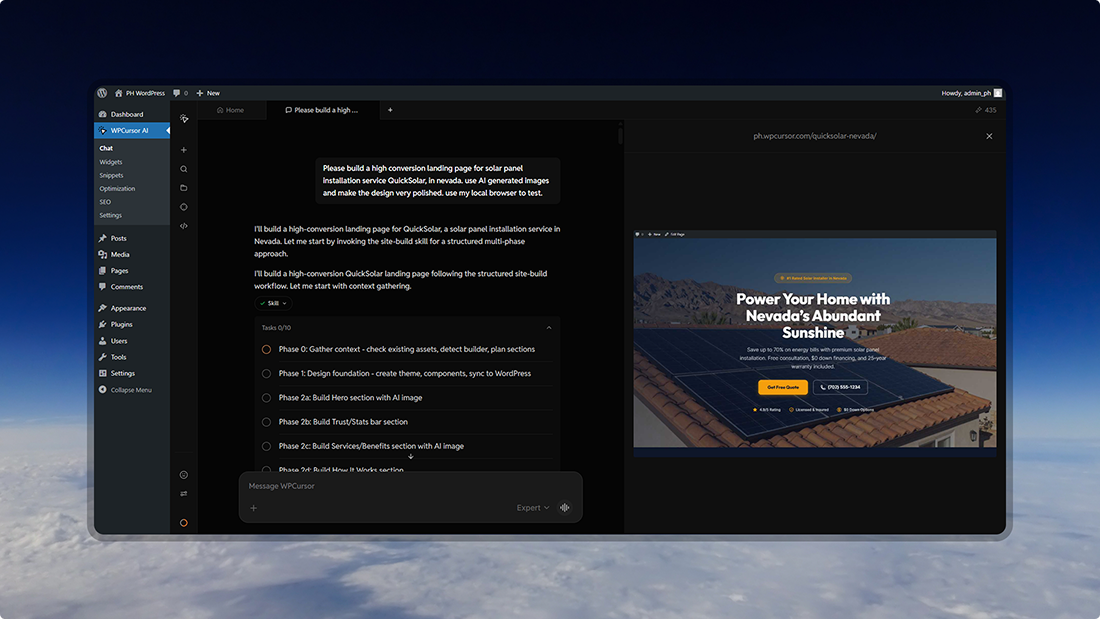This screenshot has height=619, width=1100.
Task: Click the link icon next to 435 counter
Action: 977,110
